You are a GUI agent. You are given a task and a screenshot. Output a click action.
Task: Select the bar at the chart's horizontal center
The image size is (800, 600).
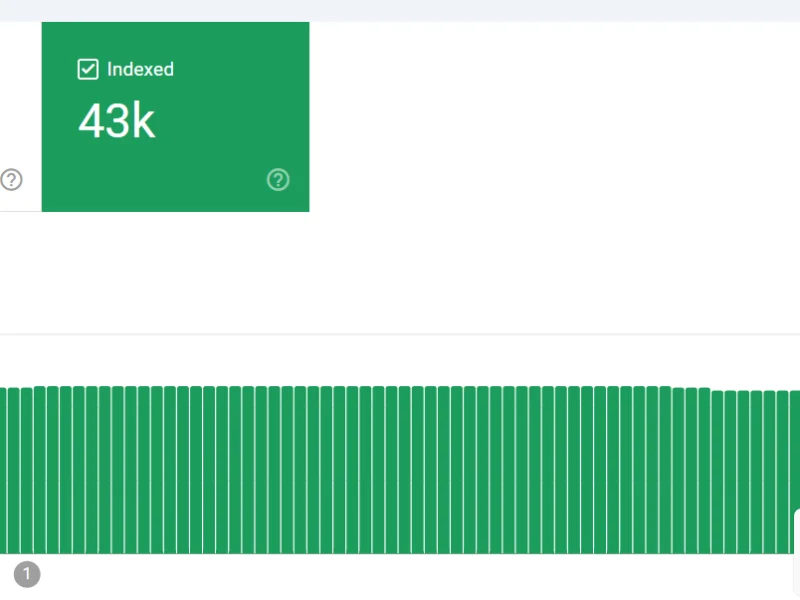(x=405, y=470)
